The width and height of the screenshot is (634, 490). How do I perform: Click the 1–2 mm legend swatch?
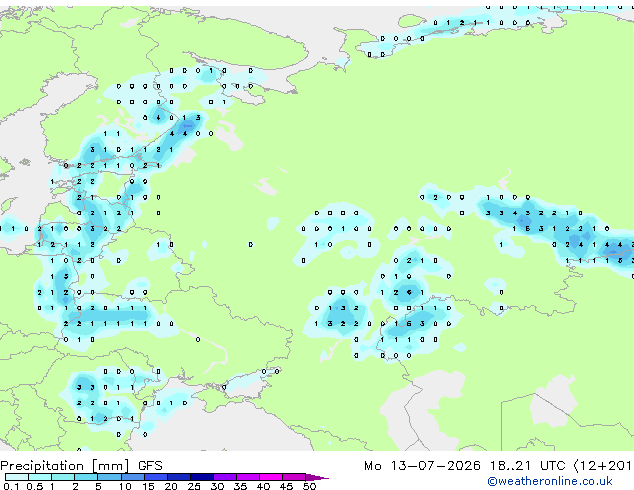tap(63, 477)
